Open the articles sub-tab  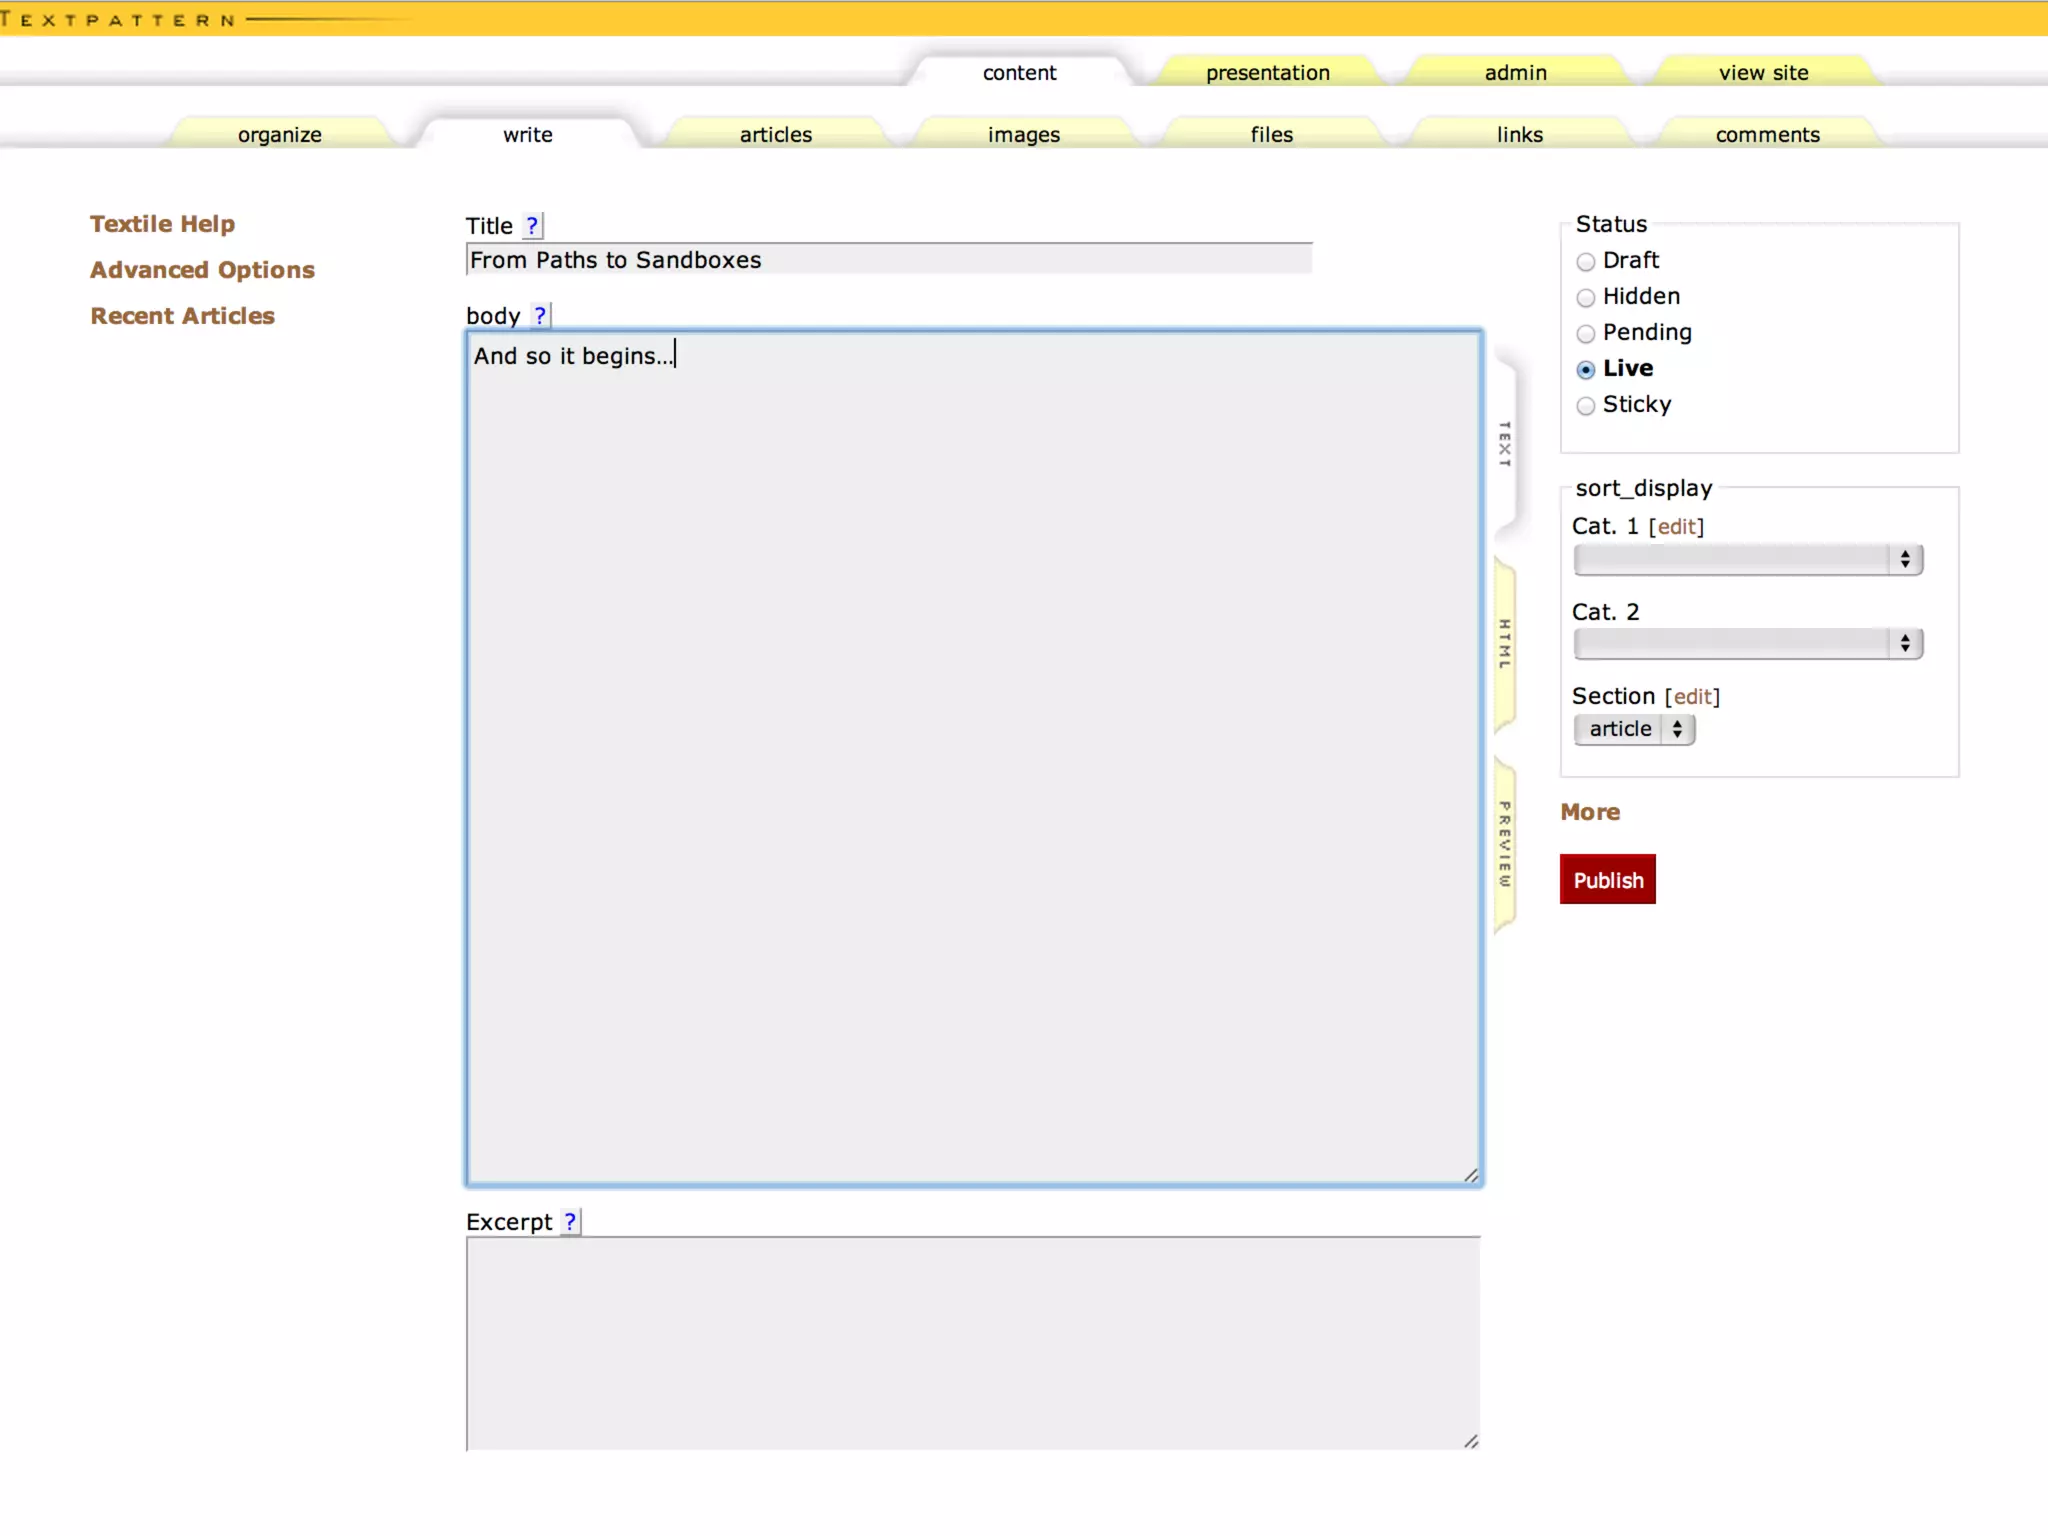point(775,135)
